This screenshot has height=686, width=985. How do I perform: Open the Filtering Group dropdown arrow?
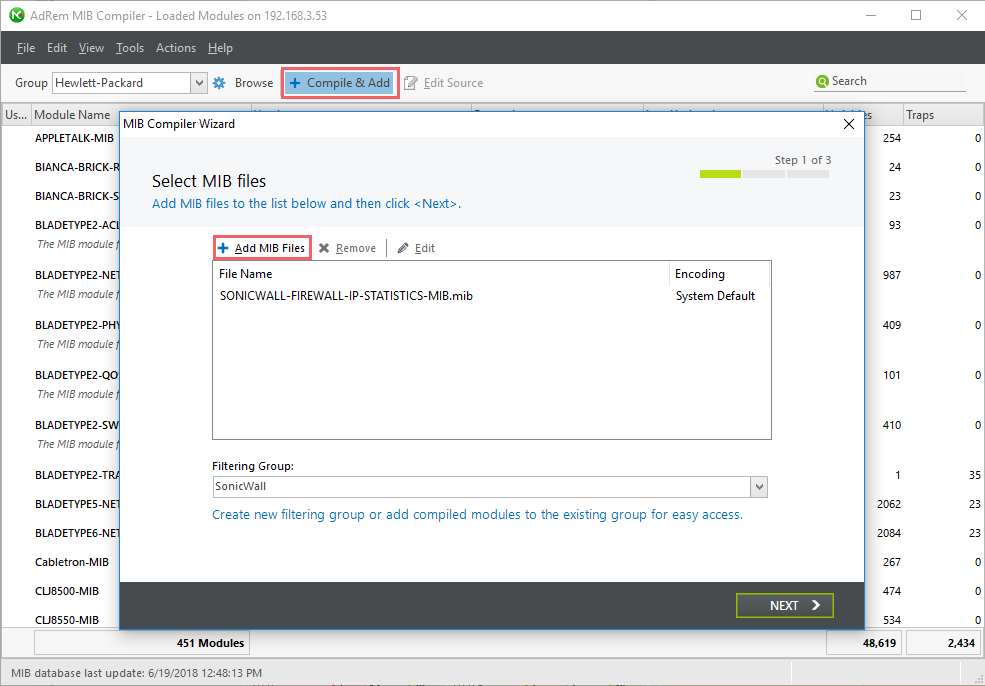[x=759, y=487]
